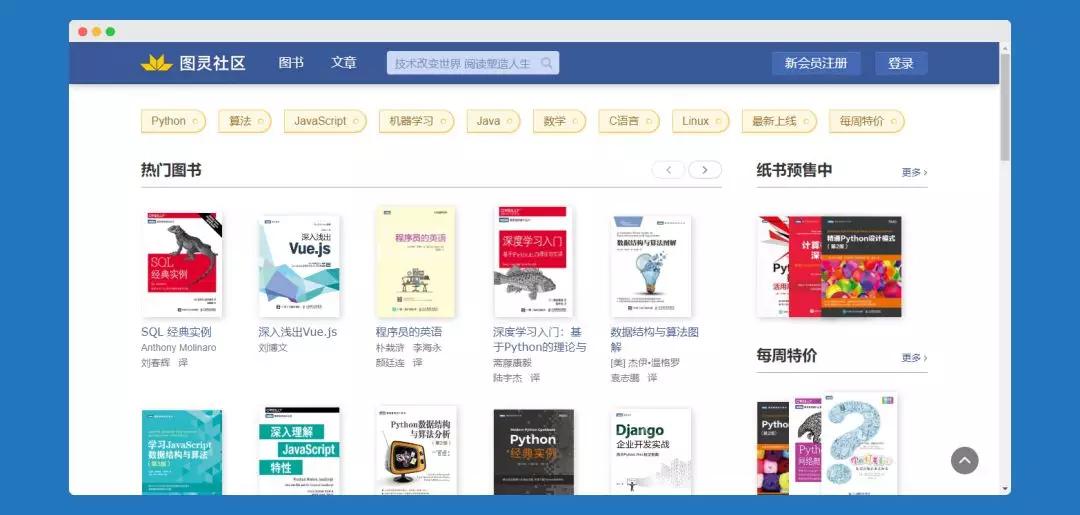Open the blue question-mark weekly special cover

860,443
